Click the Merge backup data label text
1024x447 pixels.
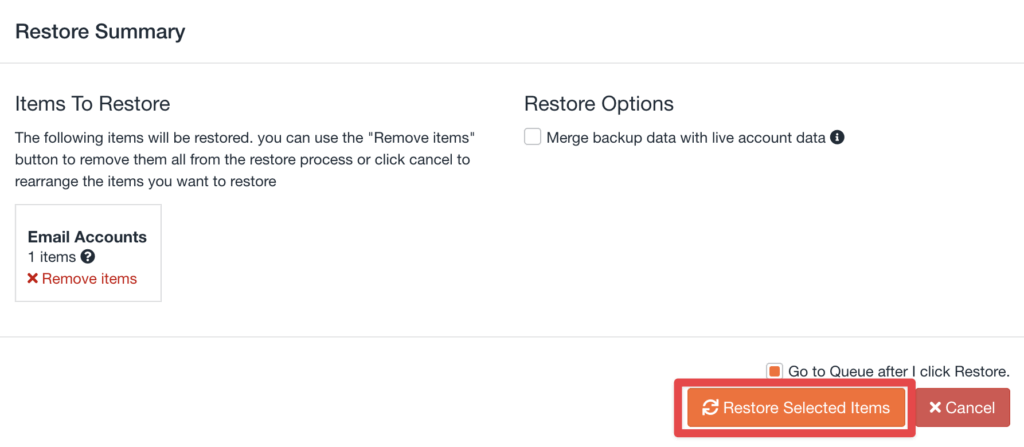686,138
